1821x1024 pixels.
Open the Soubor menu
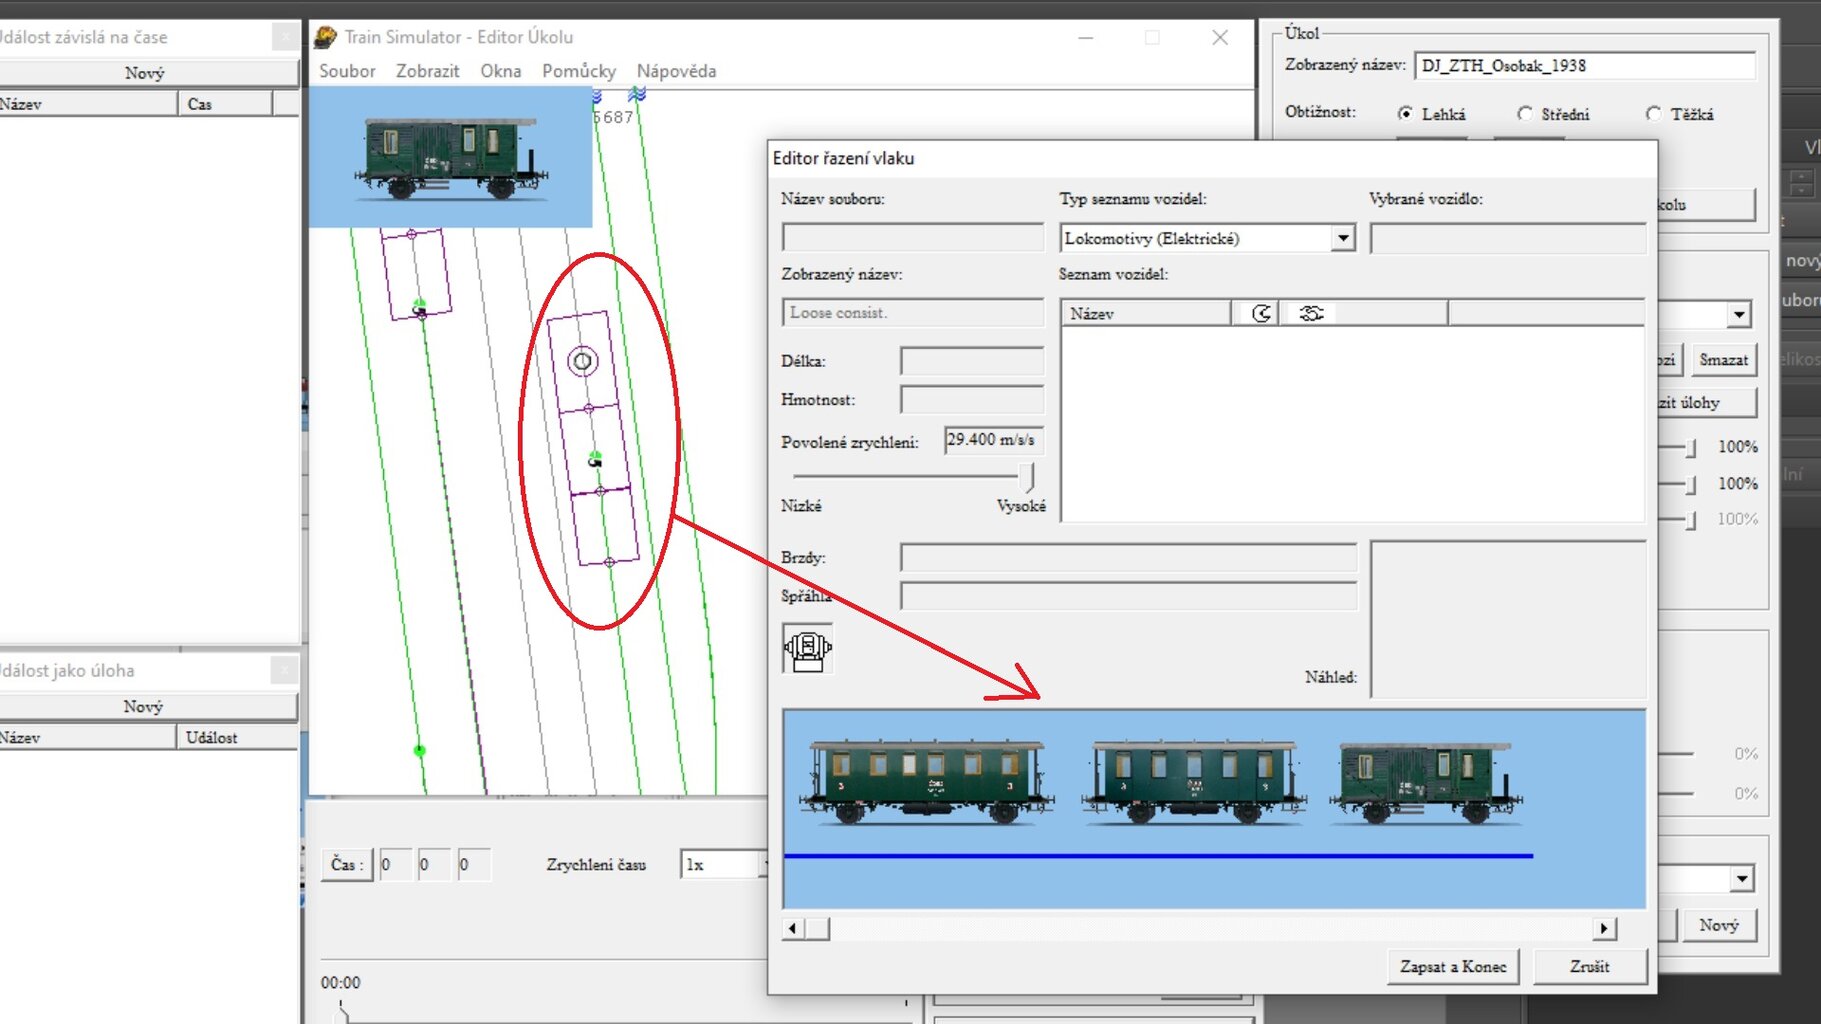coord(347,71)
